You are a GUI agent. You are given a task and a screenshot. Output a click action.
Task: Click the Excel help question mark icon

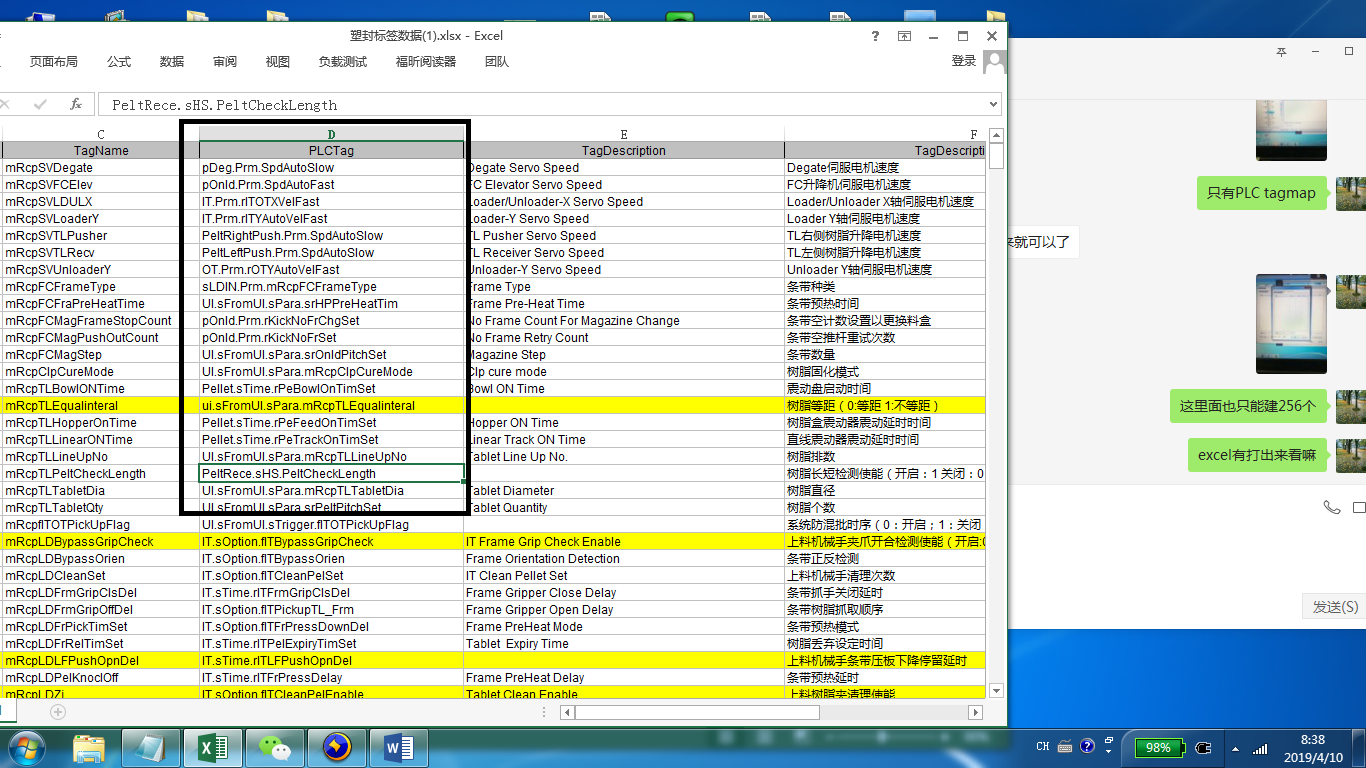(875, 36)
